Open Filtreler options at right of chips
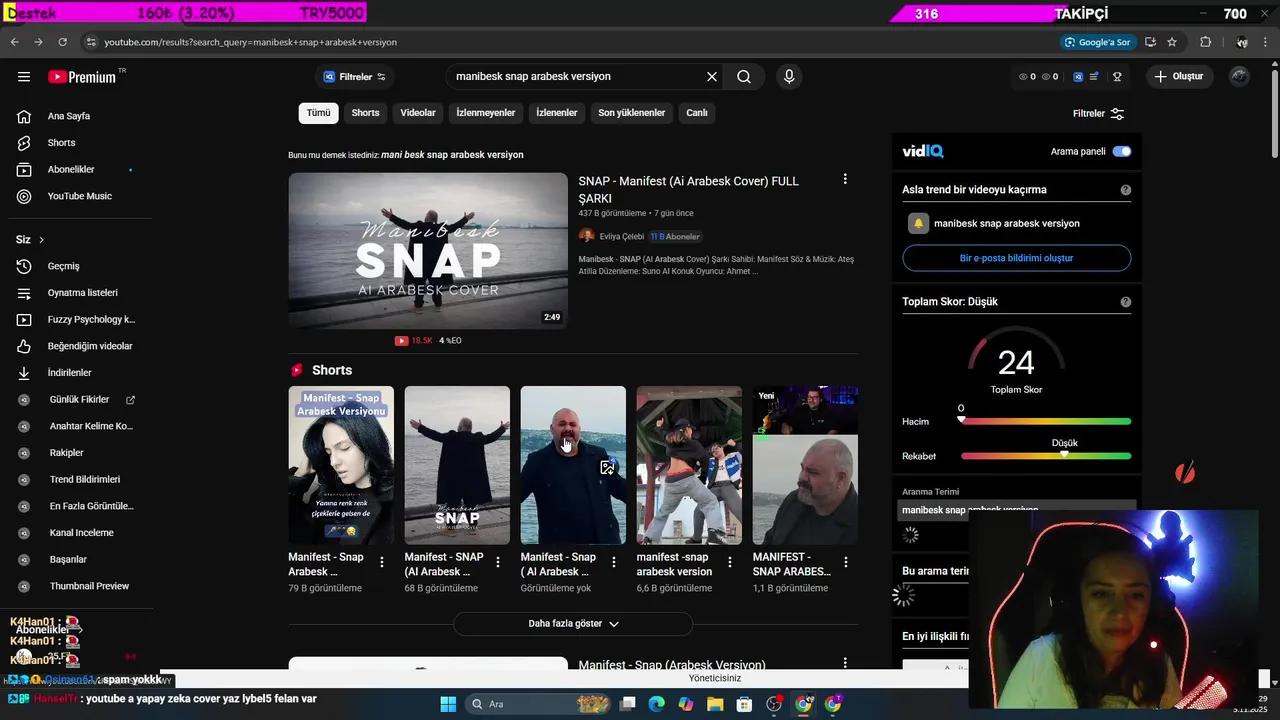 pyautogui.click(x=1098, y=114)
